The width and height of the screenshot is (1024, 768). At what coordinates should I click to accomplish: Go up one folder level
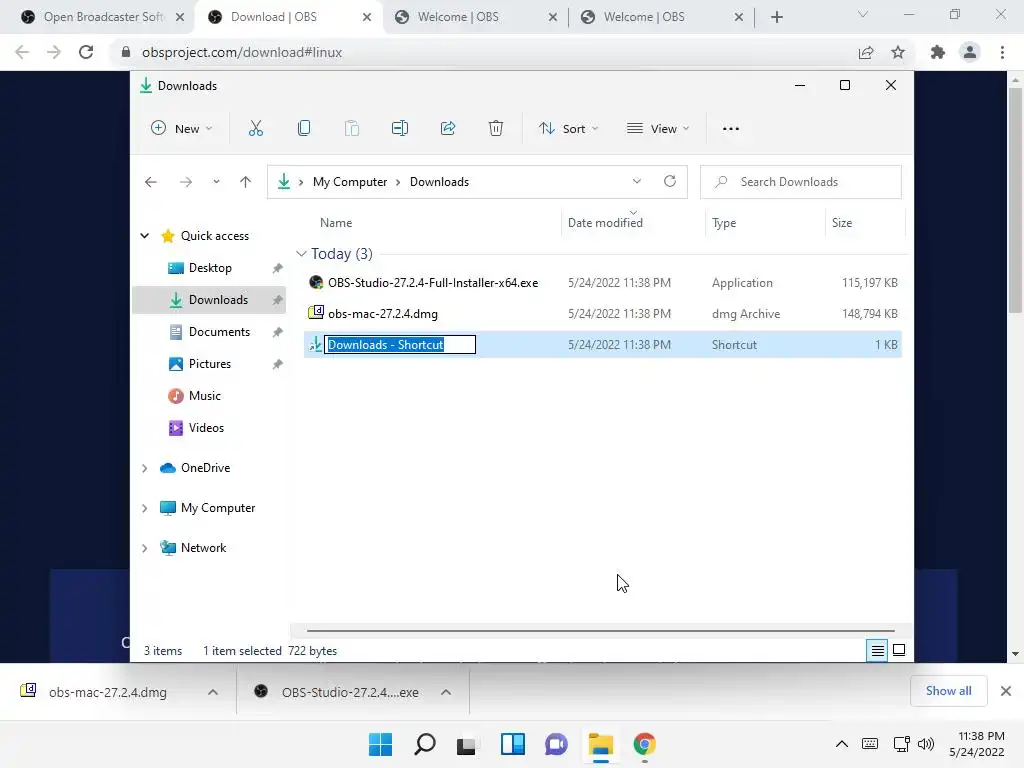point(246,182)
